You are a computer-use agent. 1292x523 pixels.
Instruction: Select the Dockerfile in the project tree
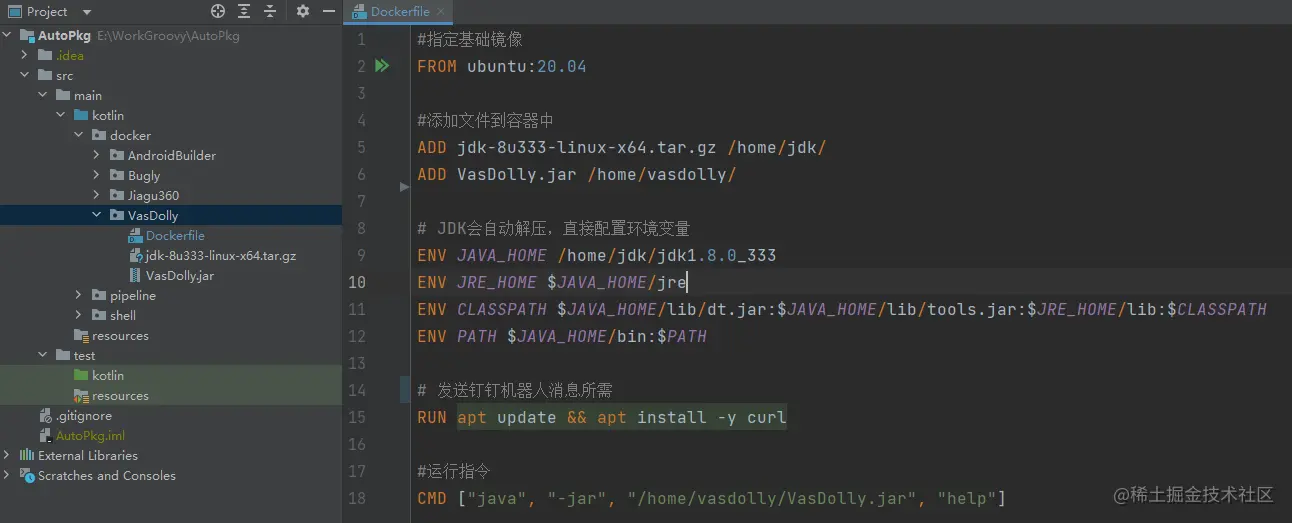pyautogui.click(x=175, y=236)
